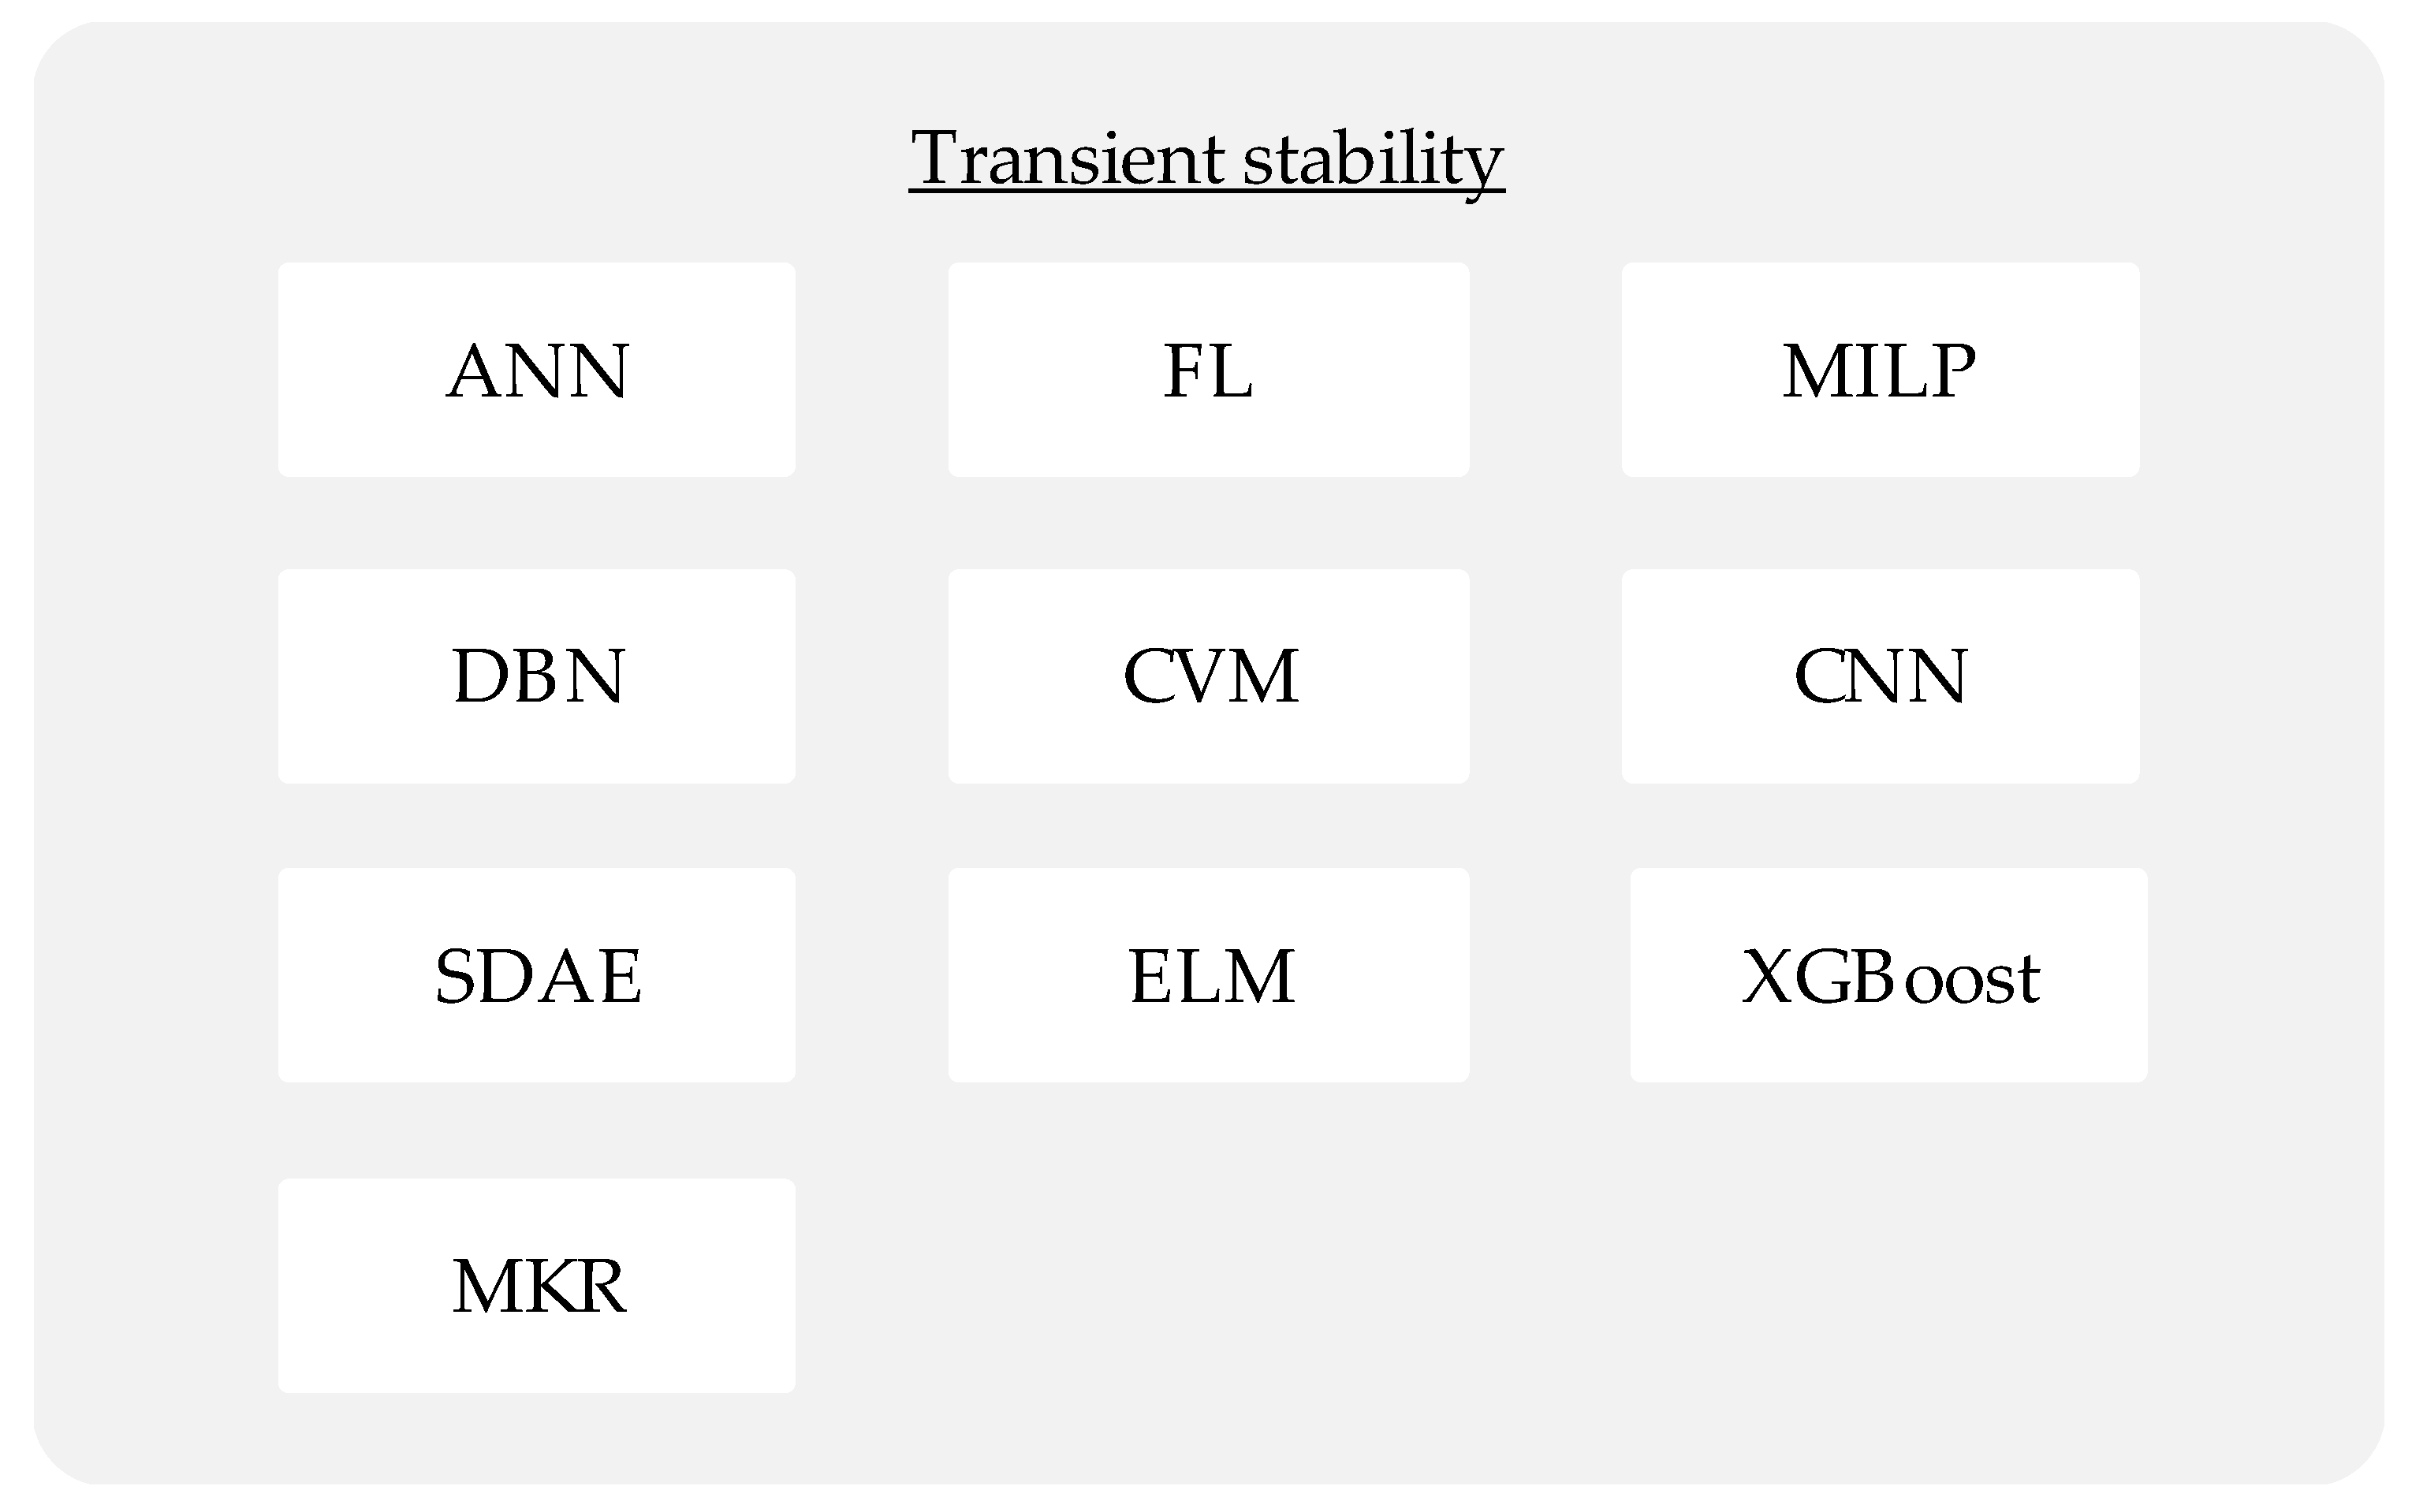Click the stacked denoising autoencoder abbreviation
Image resolution: width=2412 pixels, height=1512 pixels.
[536, 975]
